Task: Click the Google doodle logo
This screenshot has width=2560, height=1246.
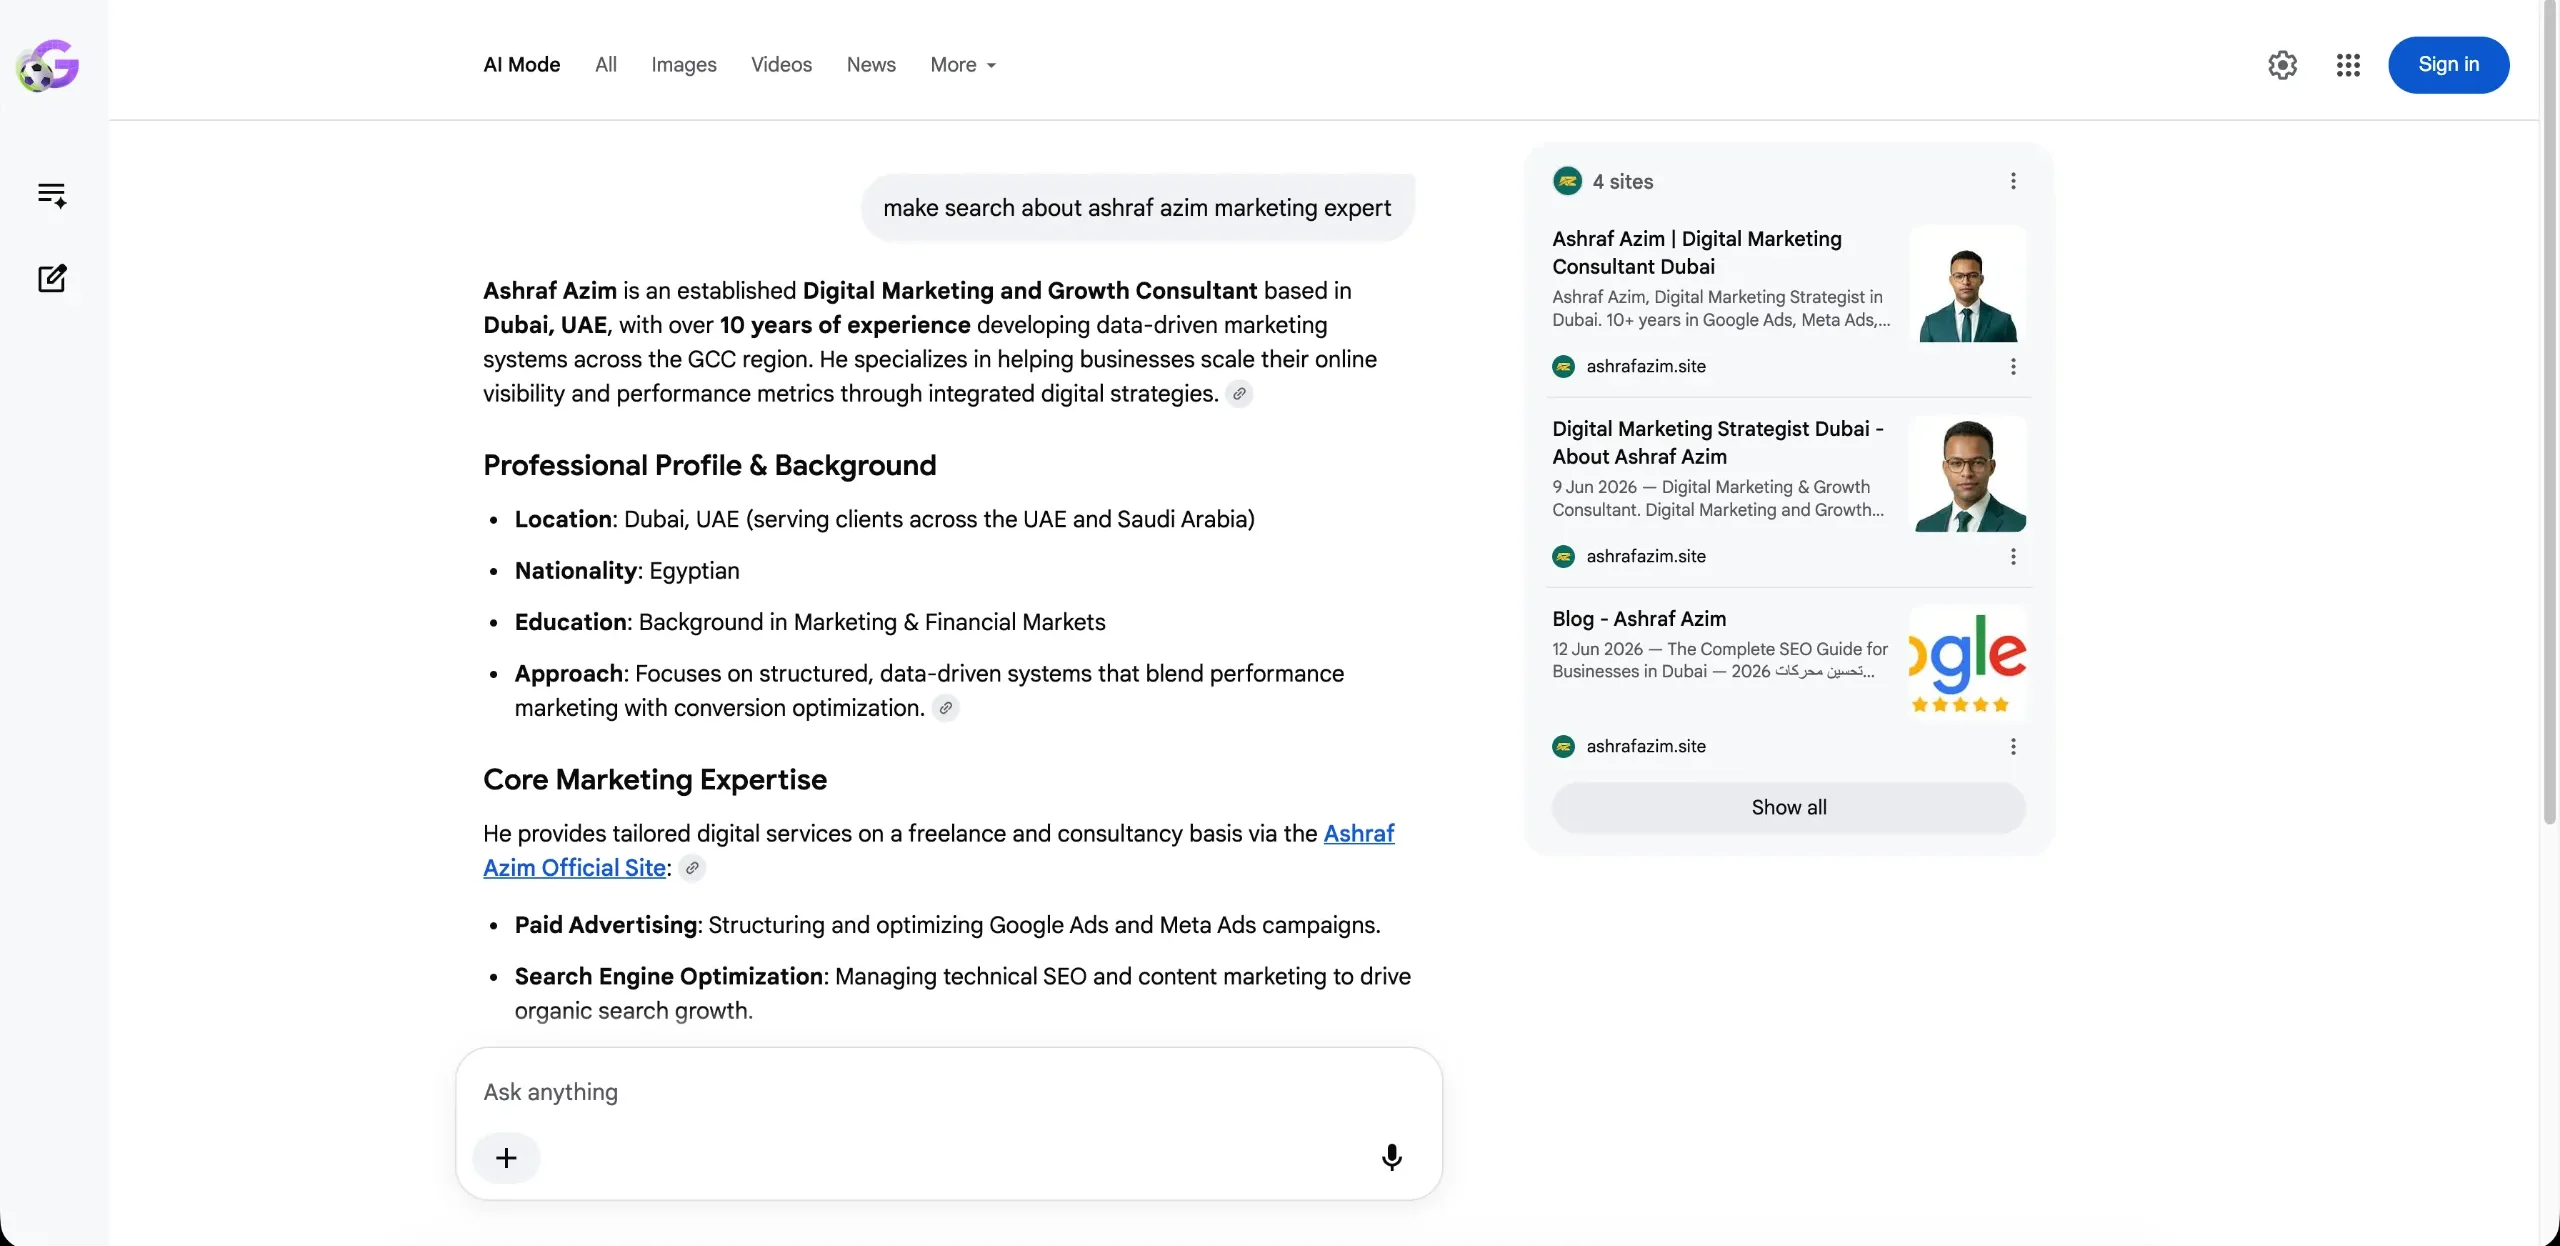Action: pyautogui.click(x=47, y=65)
